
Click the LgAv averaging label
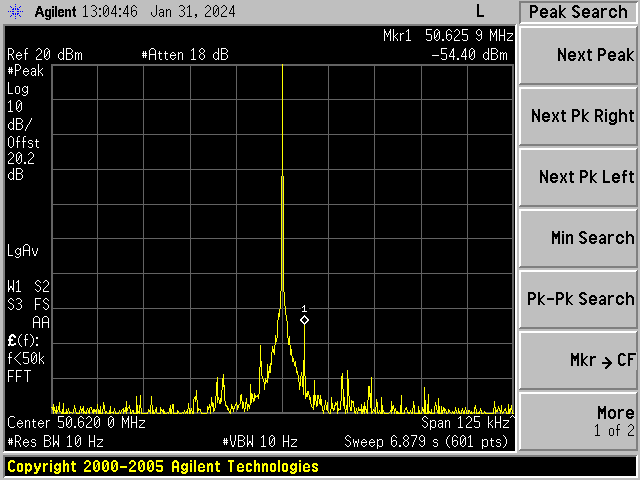(x=23, y=251)
